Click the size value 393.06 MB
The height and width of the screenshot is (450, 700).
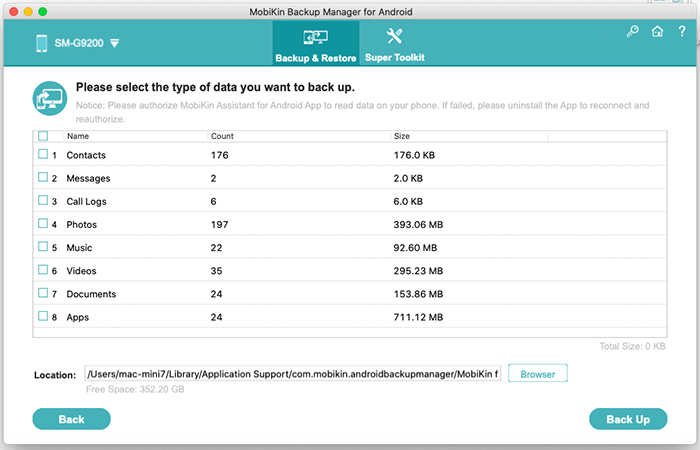418,225
